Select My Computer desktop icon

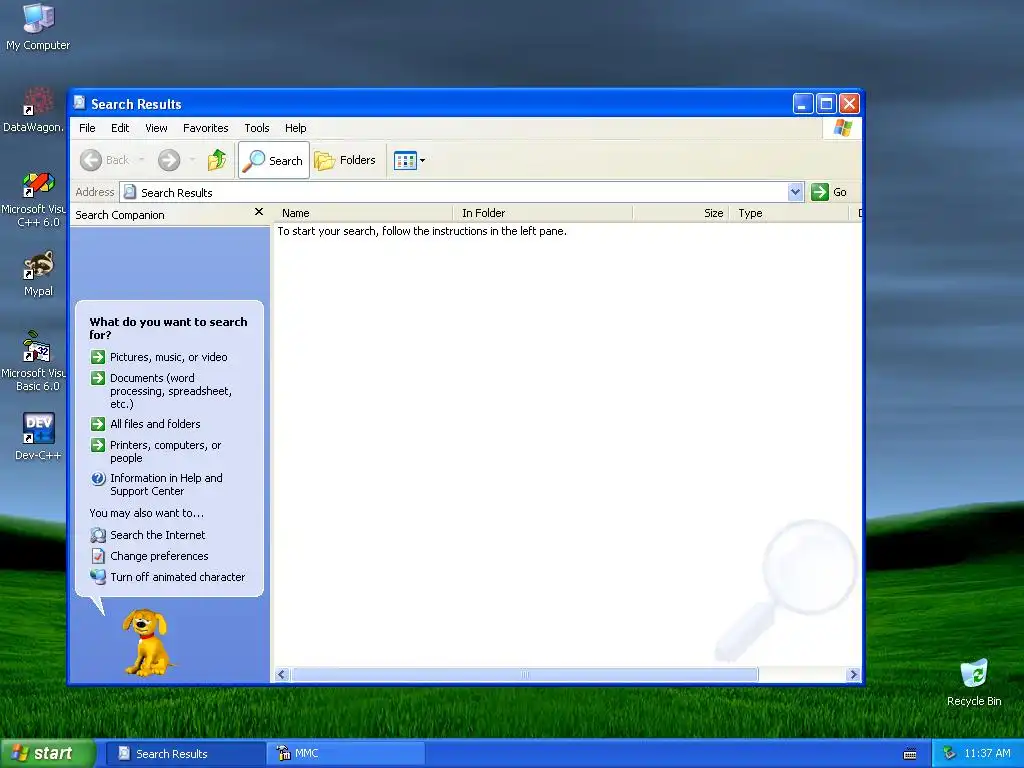coord(38,27)
